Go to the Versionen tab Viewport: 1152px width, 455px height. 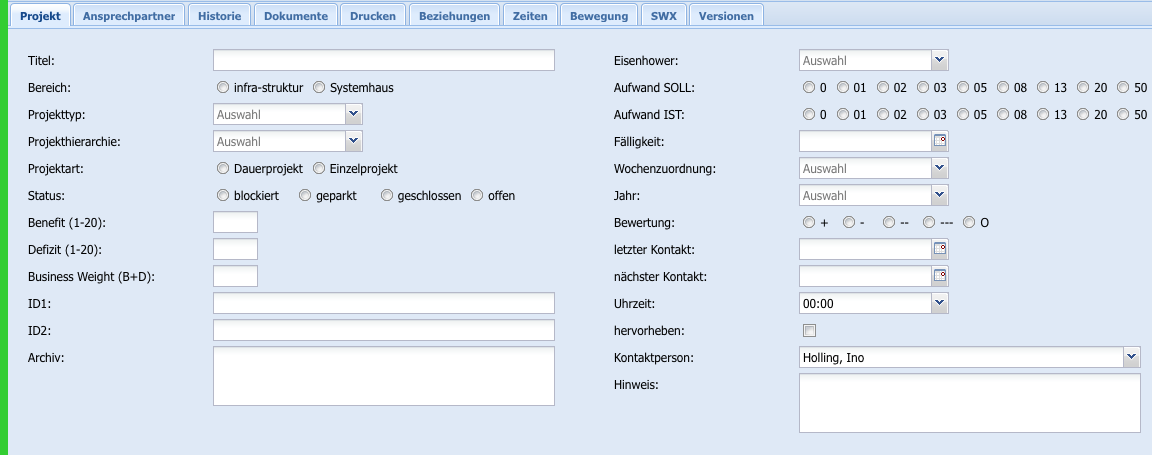point(727,16)
